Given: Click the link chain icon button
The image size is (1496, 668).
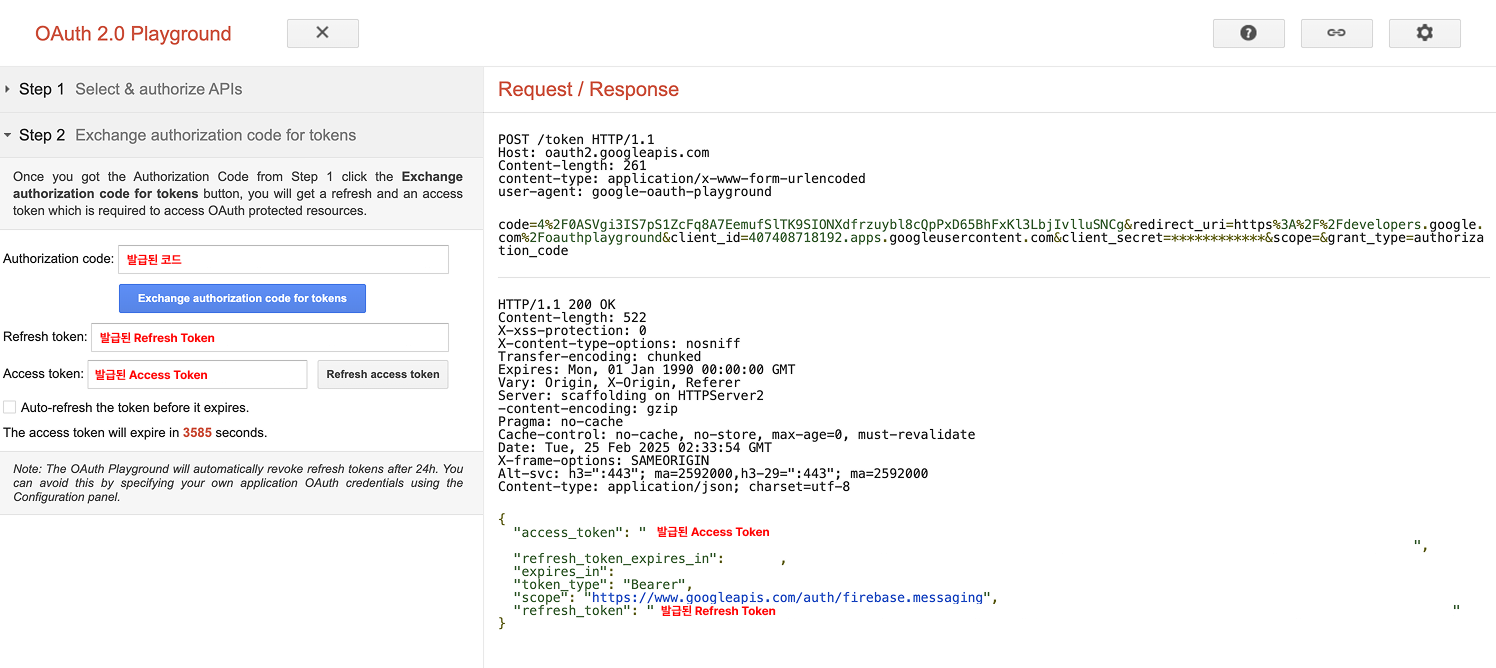Looking at the screenshot, I should (1336, 33).
